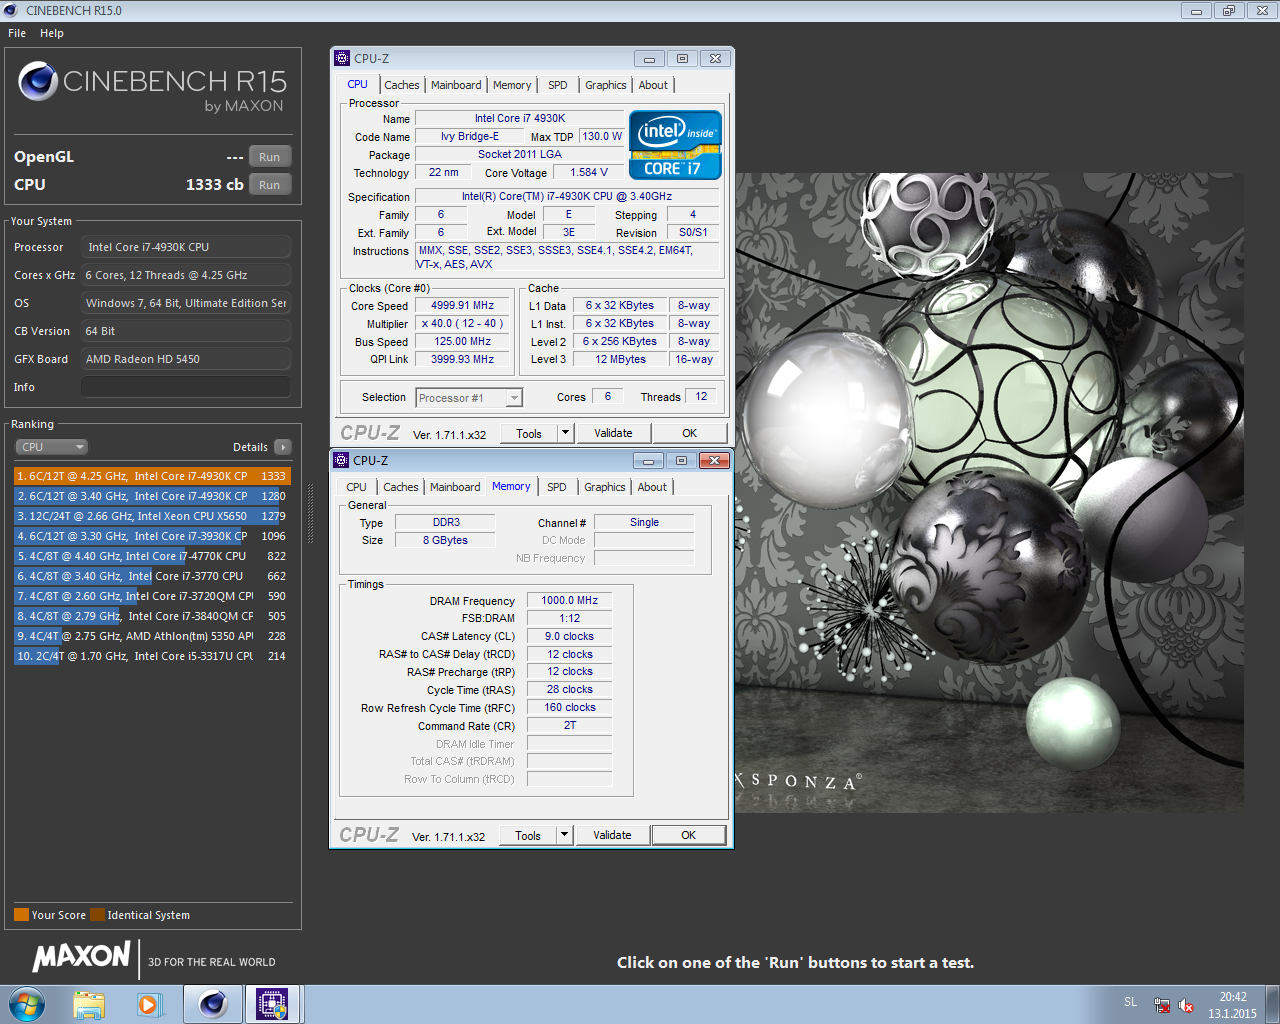Open Tools dropdown arrow in upper CPU-Z
The image size is (1280, 1024).
(565, 433)
